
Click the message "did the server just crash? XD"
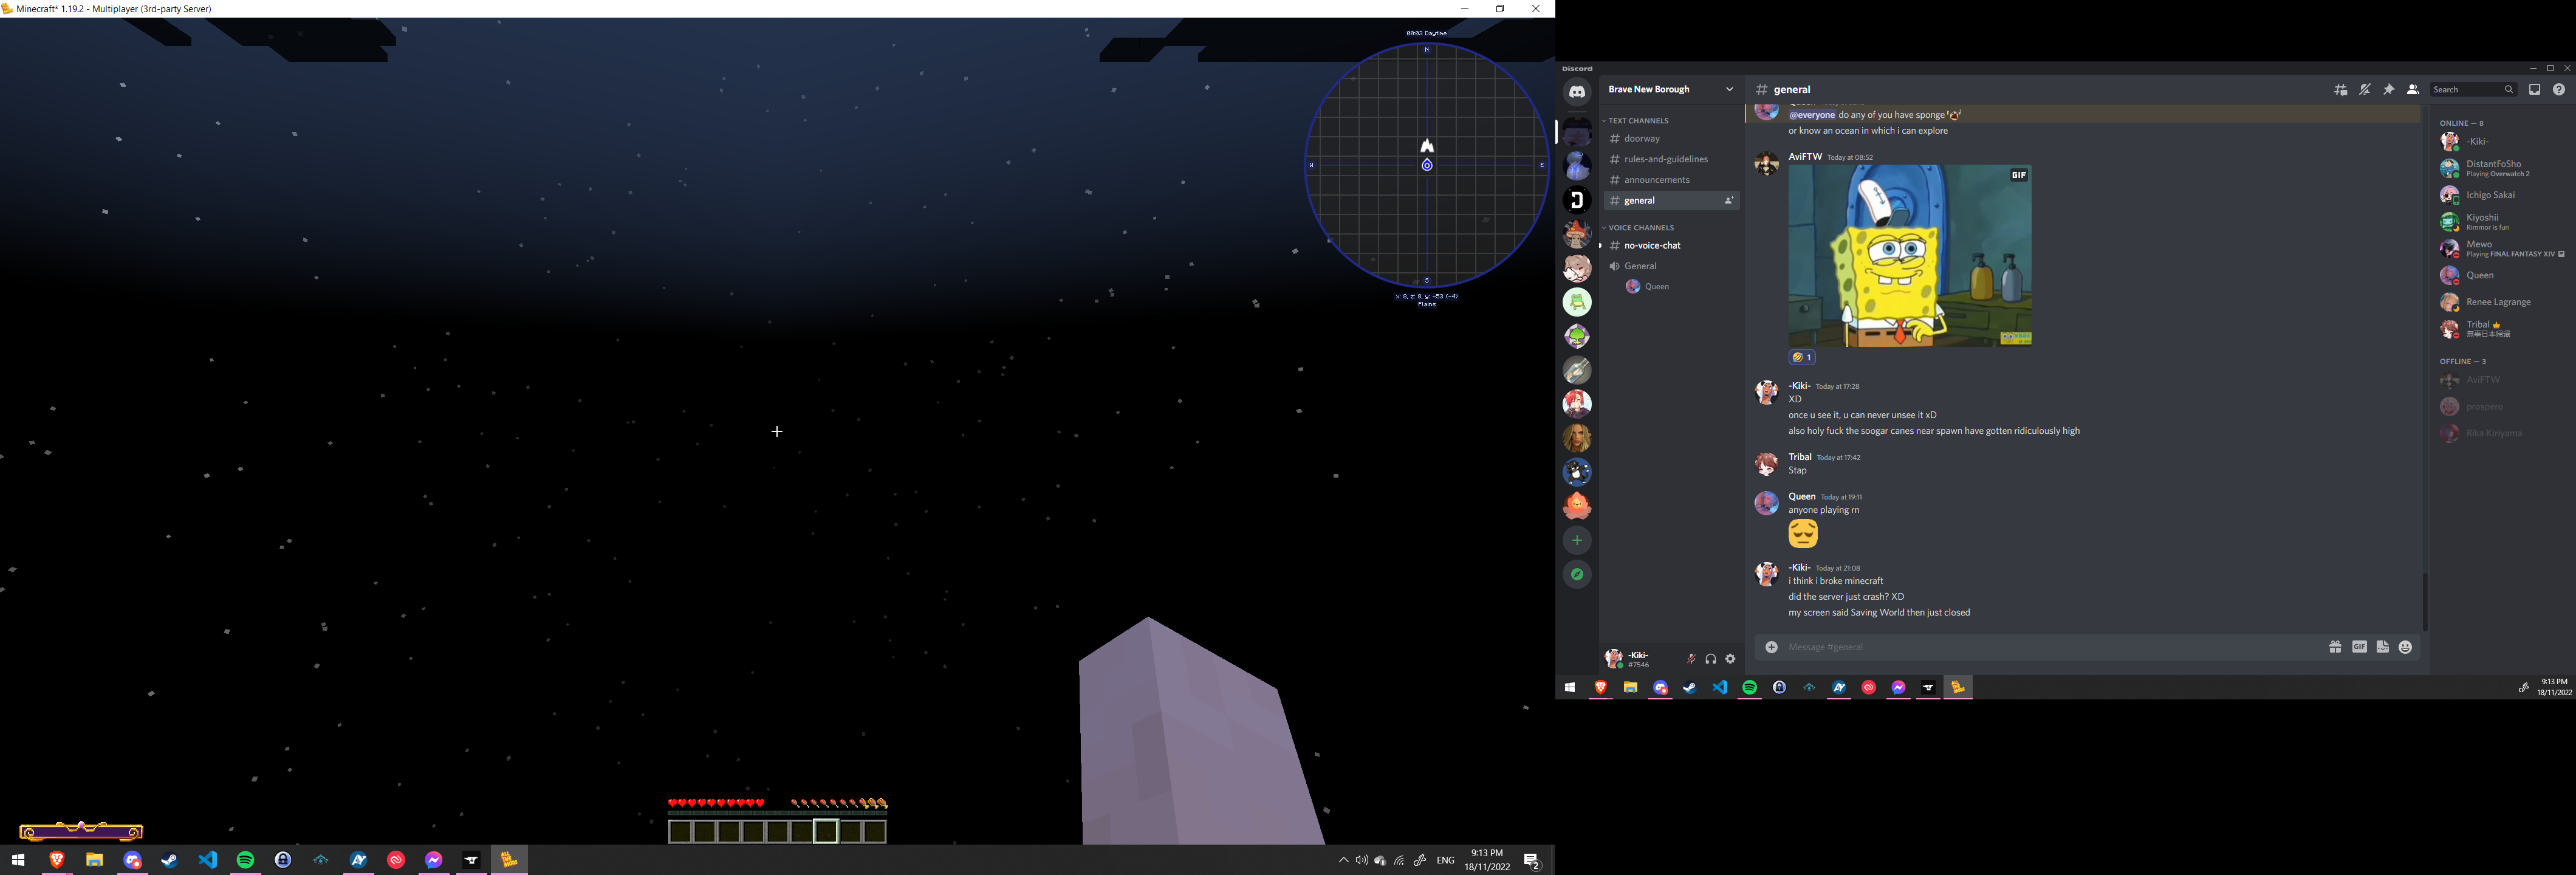point(1846,597)
